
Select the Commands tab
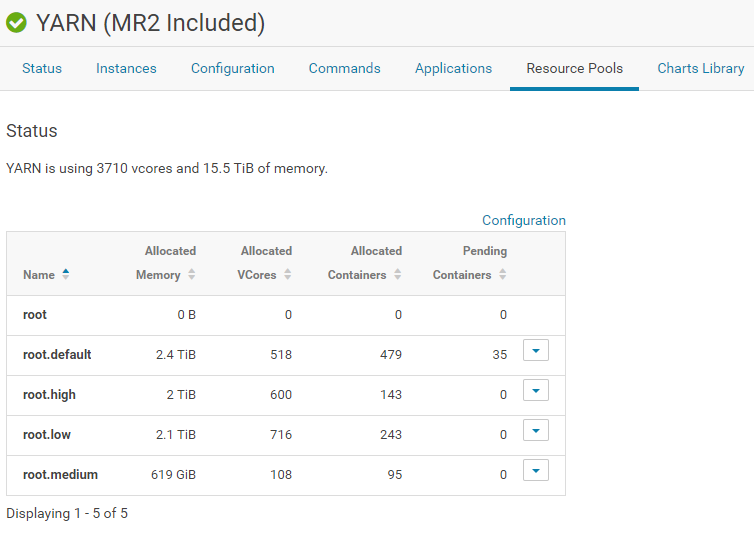point(344,69)
